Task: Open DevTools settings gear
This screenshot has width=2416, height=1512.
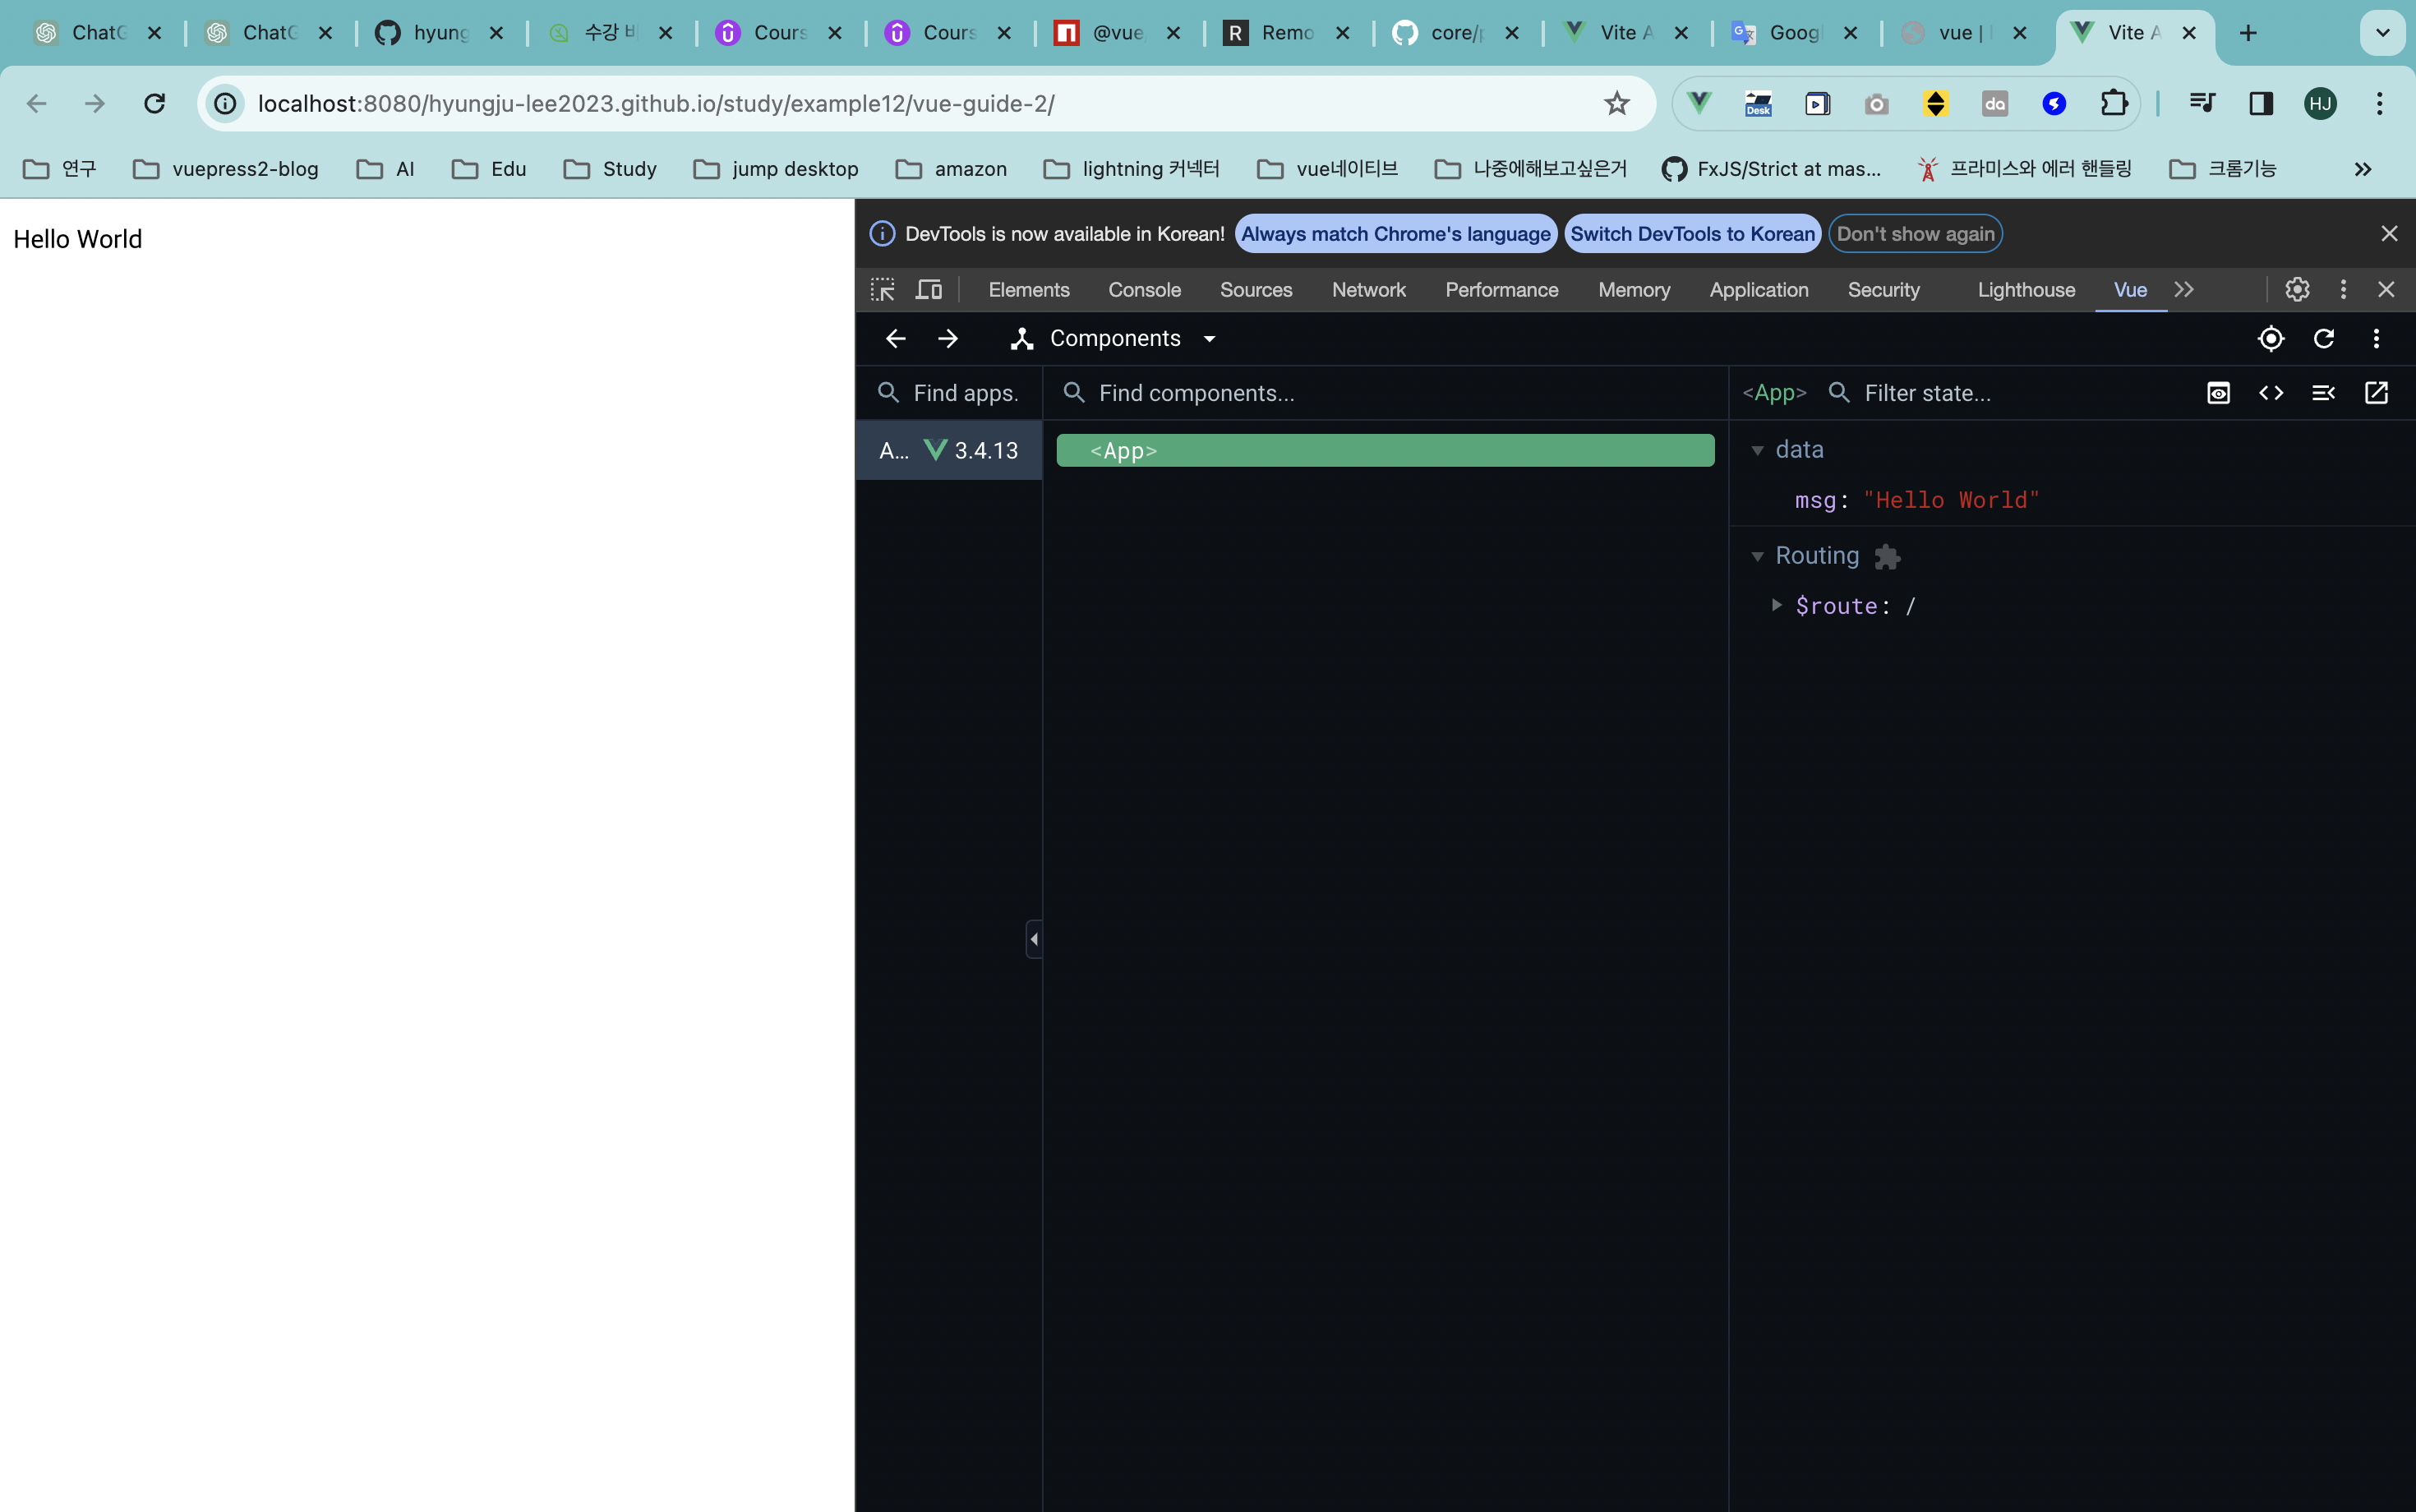Action: pos(2297,290)
